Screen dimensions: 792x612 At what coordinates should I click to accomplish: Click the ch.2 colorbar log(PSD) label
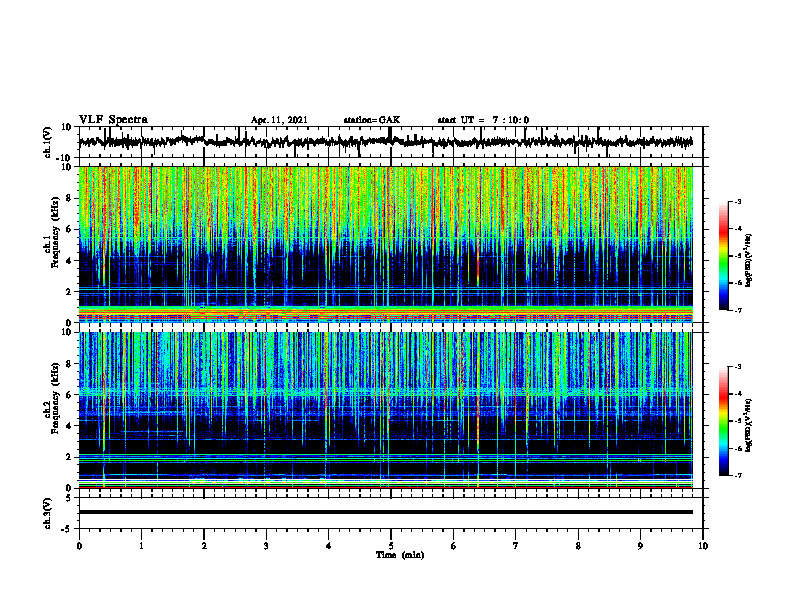(x=749, y=425)
